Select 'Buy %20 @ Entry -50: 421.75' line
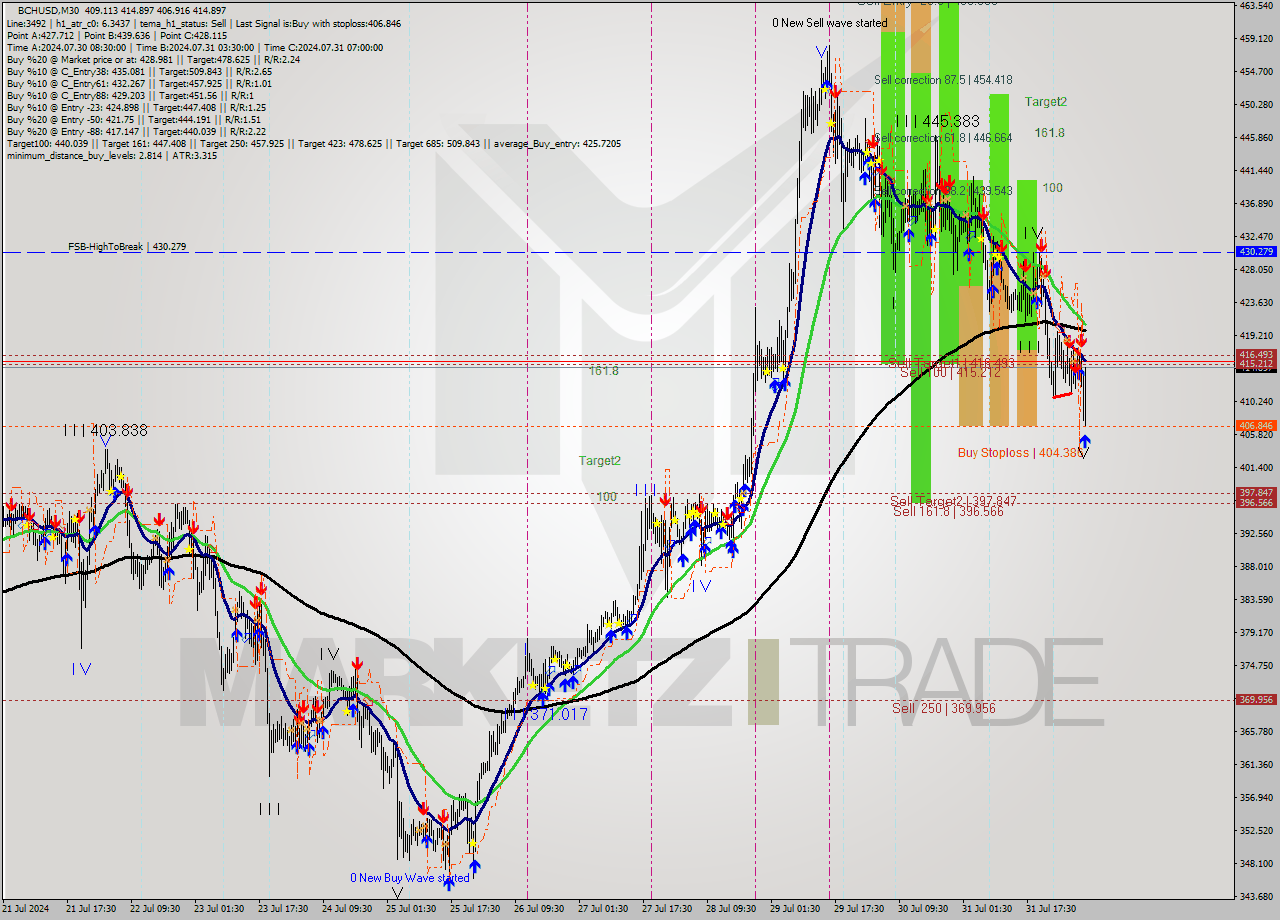 [x=134, y=119]
